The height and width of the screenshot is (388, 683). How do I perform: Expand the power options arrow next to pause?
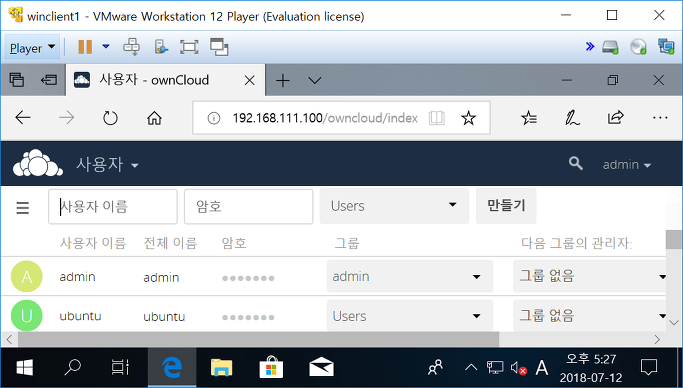[106, 46]
